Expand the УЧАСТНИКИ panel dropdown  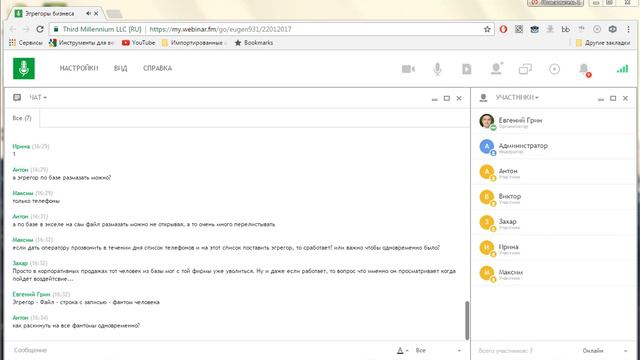pyautogui.click(x=517, y=98)
